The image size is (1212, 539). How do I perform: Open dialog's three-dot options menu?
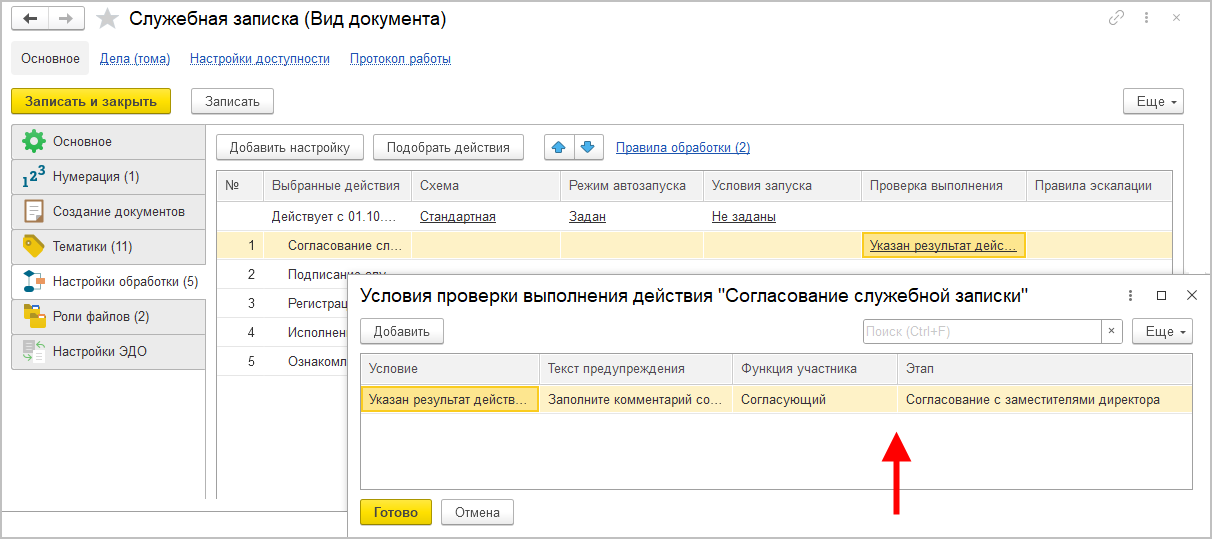[1130, 295]
